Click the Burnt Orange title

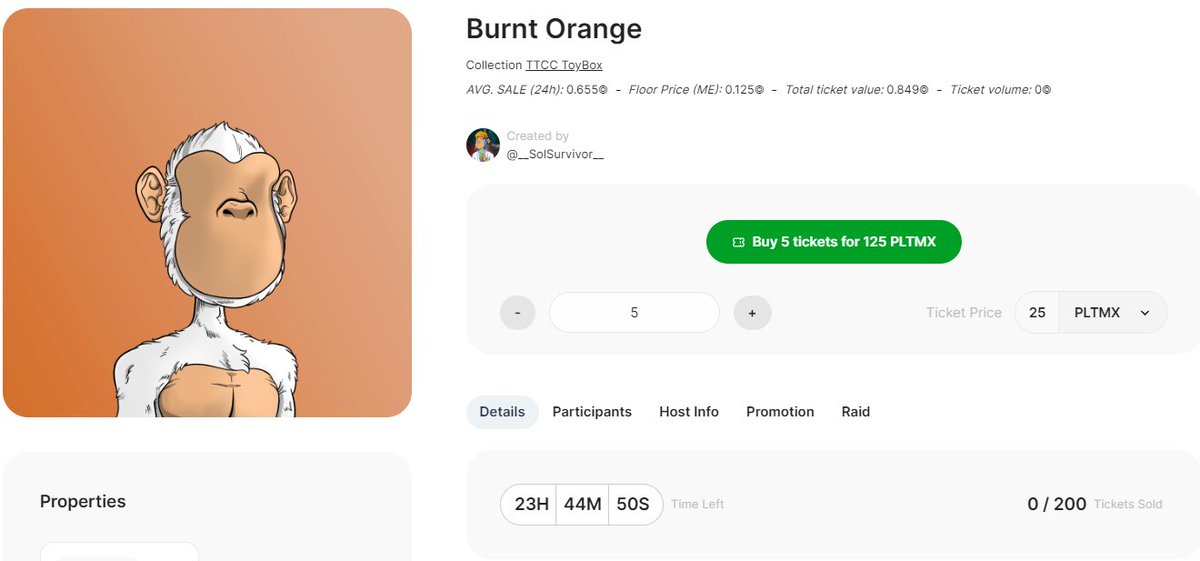coord(554,29)
